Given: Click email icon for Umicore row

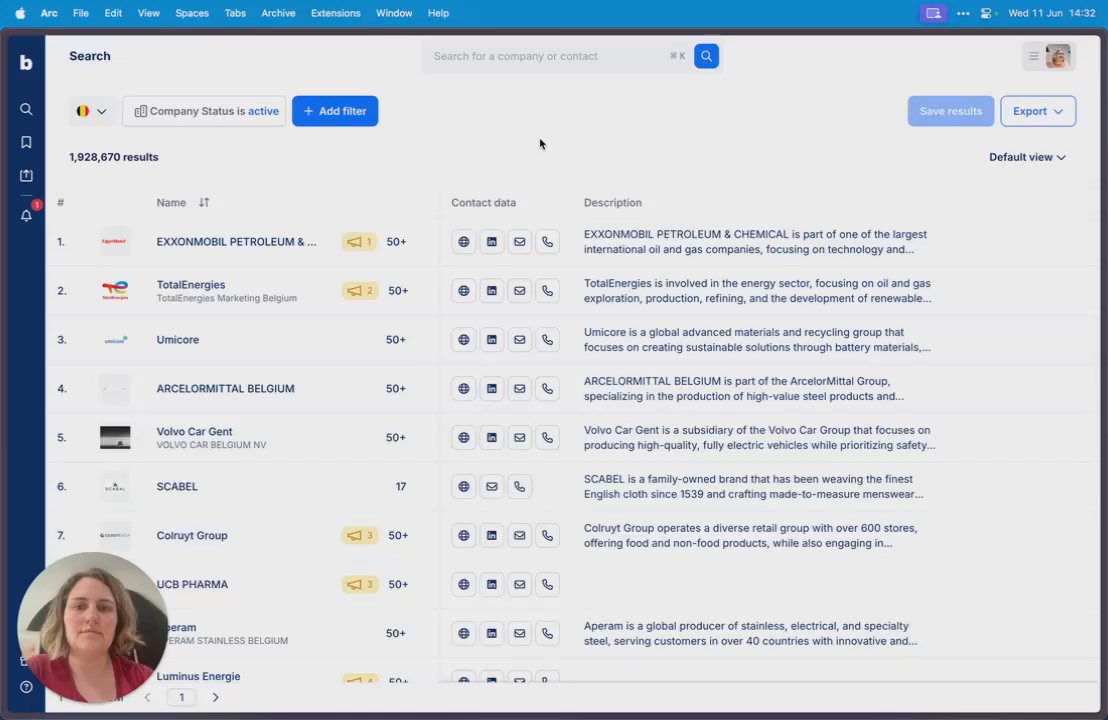Looking at the screenshot, I should (x=519, y=340).
